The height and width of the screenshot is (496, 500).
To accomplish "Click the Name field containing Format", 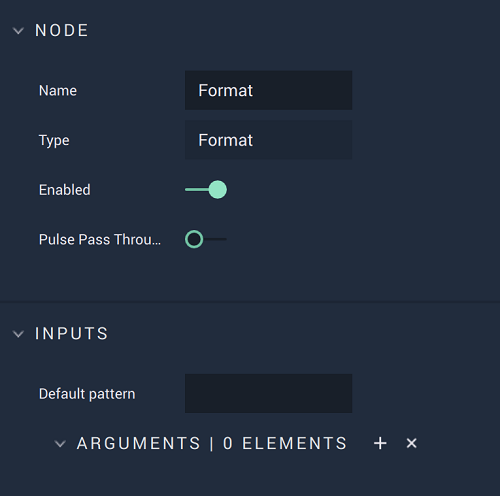I will tap(268, 90).
